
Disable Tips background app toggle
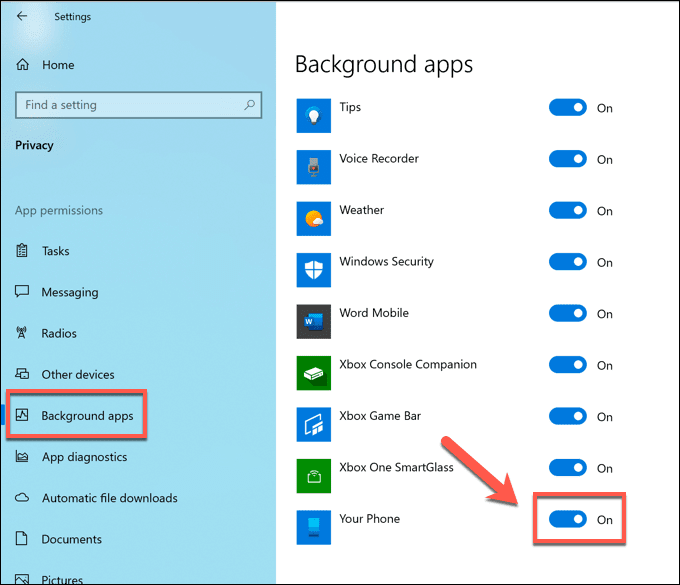[x=568, y=108]
